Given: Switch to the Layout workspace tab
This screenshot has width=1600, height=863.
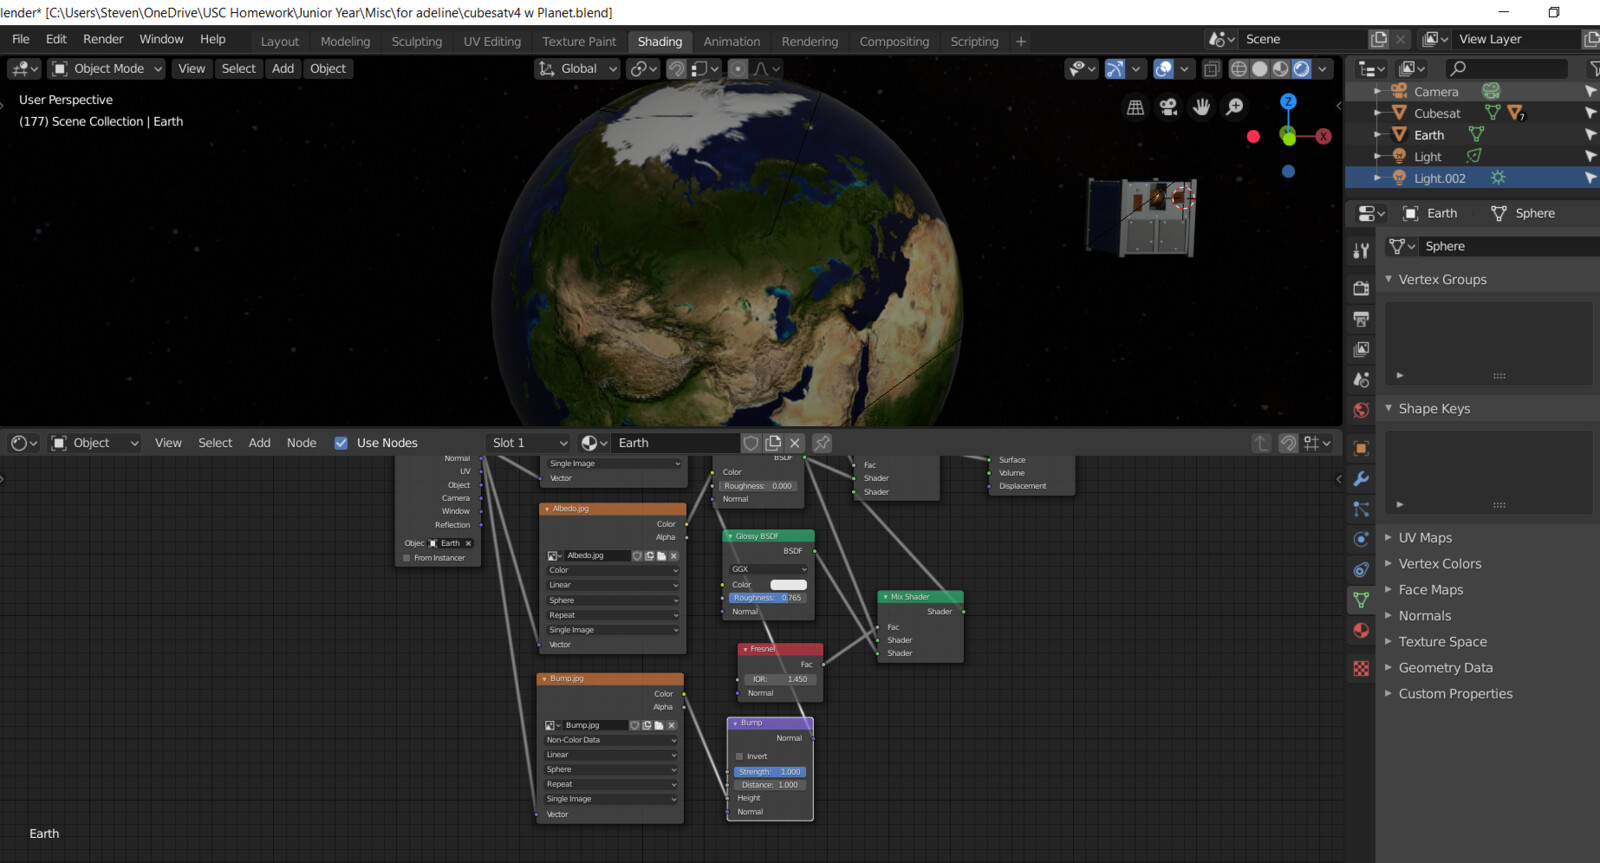Looking at the screenshot, I should [280, 41].
